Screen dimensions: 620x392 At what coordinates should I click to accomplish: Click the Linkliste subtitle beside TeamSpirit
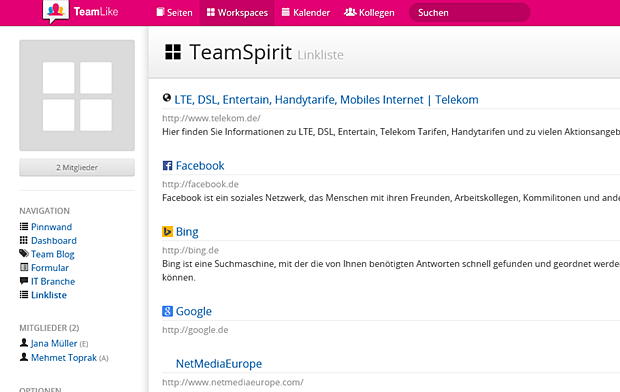[x=320, y=55]
